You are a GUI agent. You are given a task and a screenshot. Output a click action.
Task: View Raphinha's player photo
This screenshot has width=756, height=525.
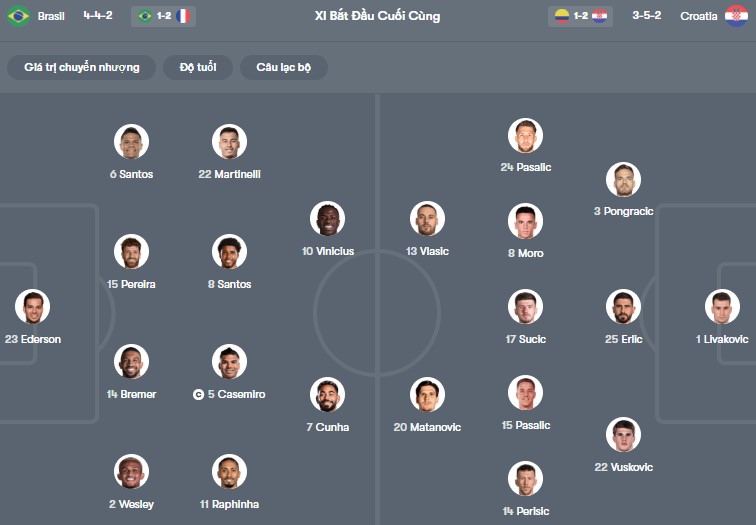point(229,472)
